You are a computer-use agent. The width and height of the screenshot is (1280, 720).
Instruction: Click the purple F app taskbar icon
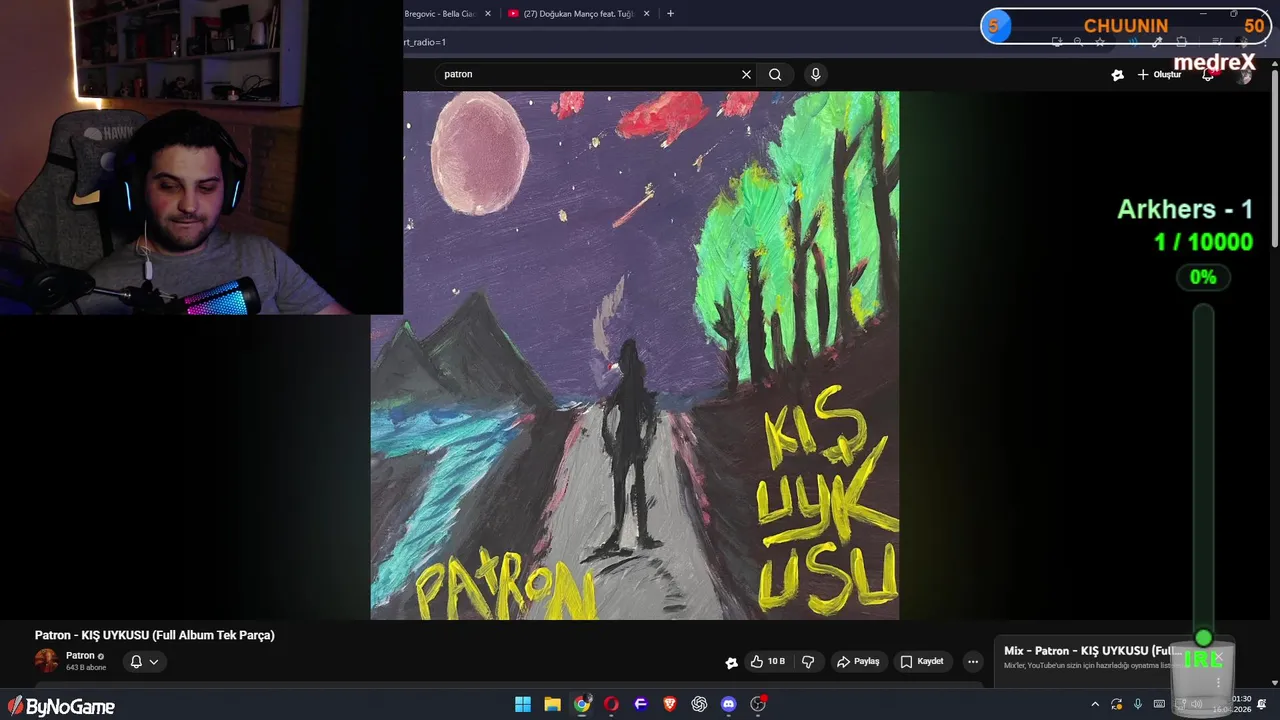[641, 704]
